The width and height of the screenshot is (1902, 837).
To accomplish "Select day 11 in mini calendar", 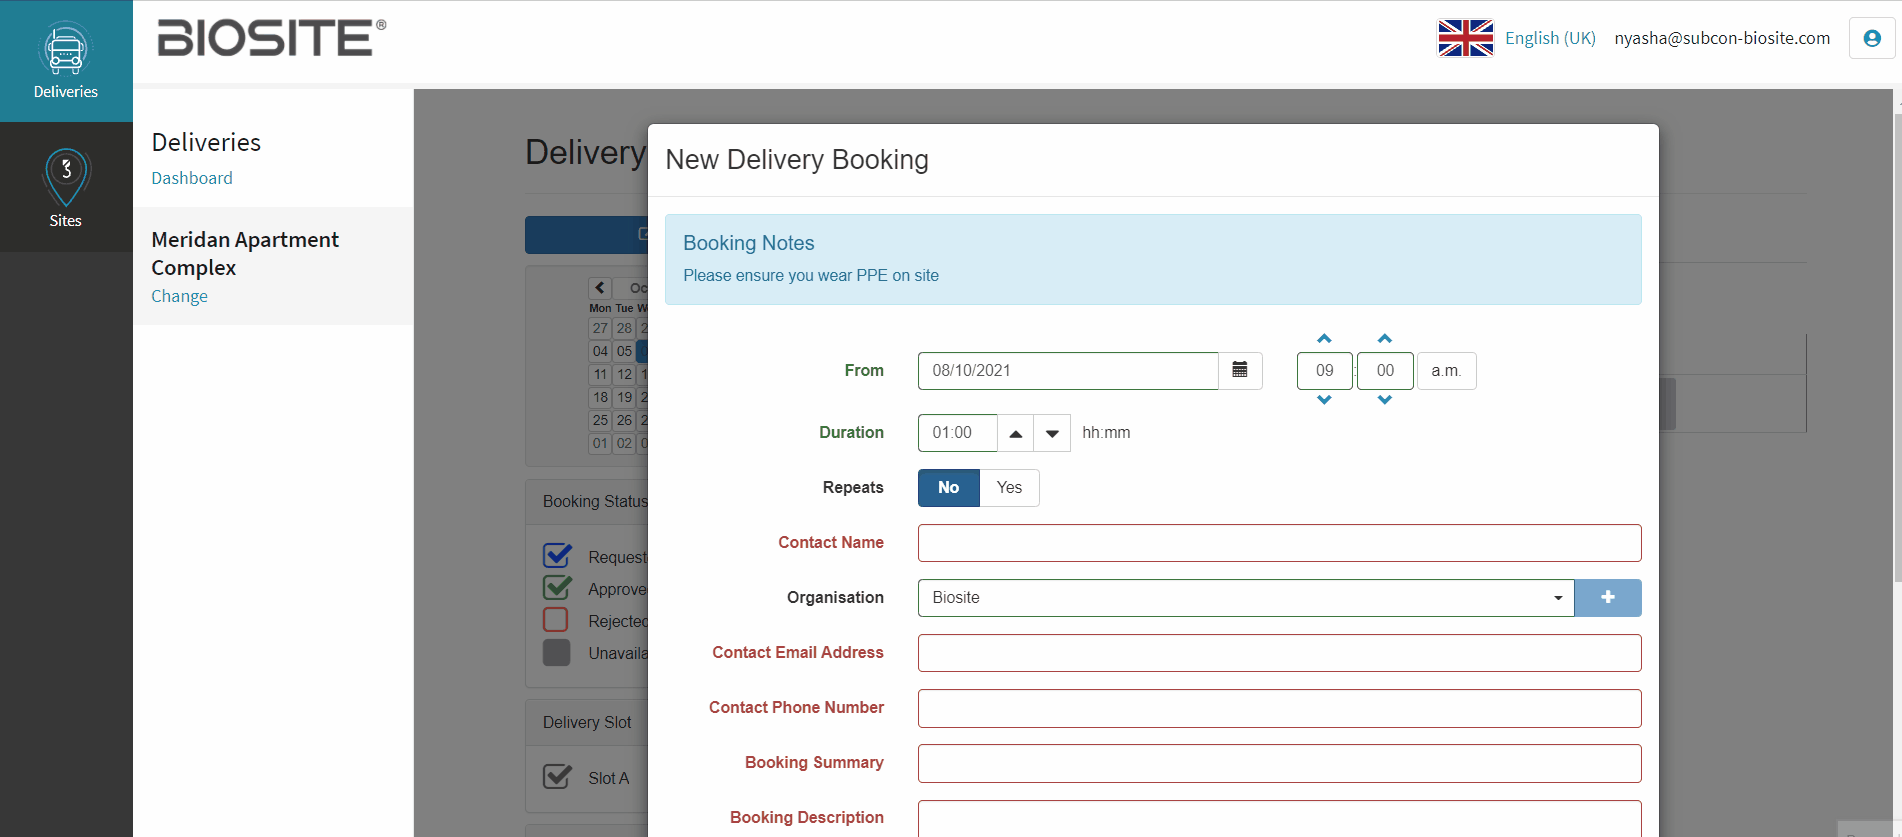I will coord(600,374).
